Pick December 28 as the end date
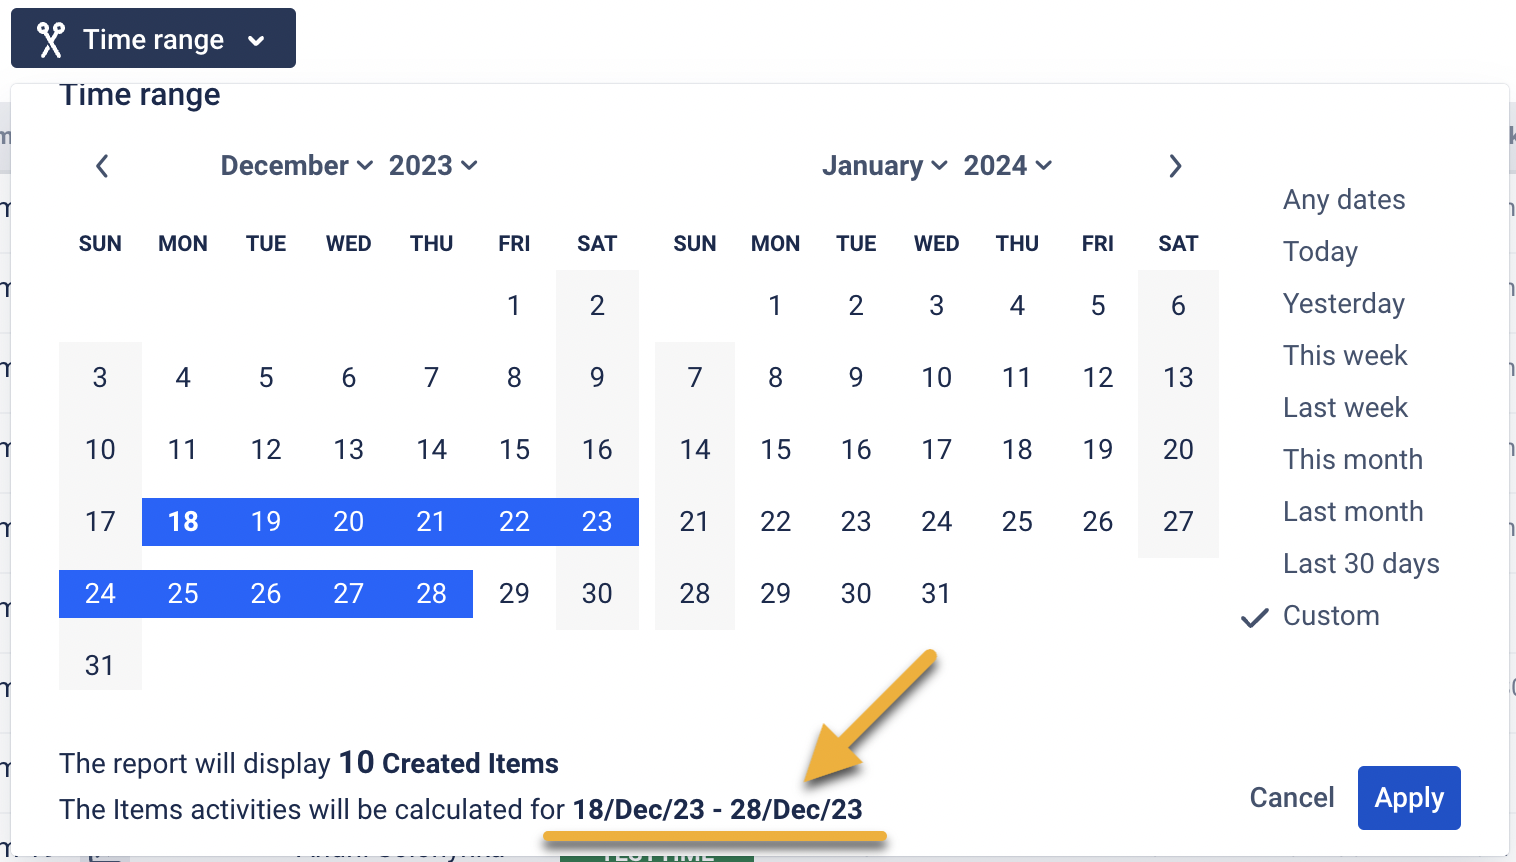 coord(431,594)
